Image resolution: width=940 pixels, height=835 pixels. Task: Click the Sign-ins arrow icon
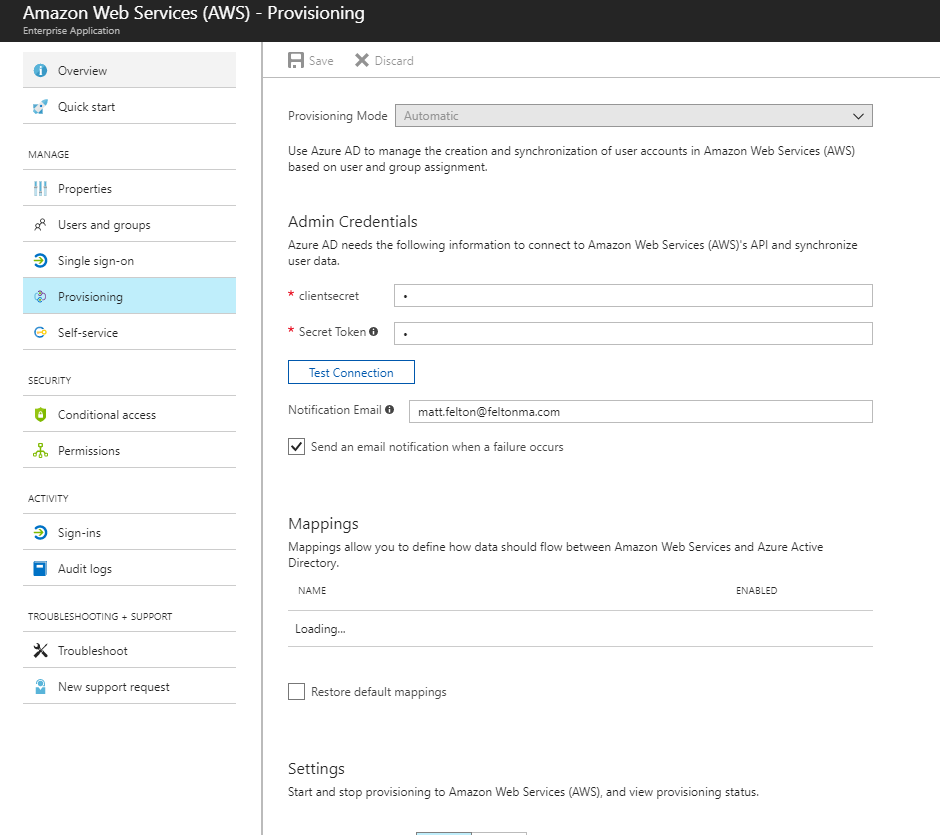click(x=40, y=533)
